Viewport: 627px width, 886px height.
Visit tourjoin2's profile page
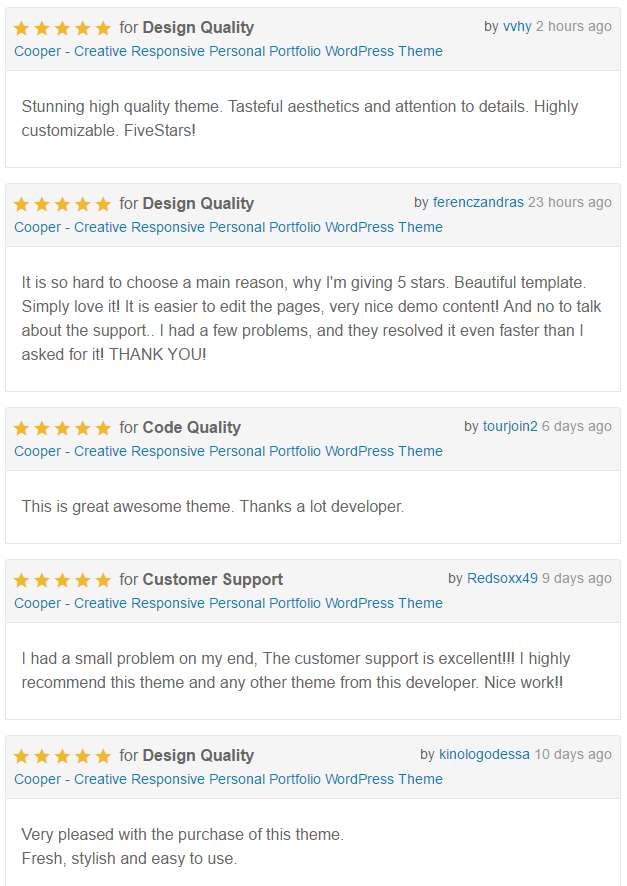(x=510, y=427)
